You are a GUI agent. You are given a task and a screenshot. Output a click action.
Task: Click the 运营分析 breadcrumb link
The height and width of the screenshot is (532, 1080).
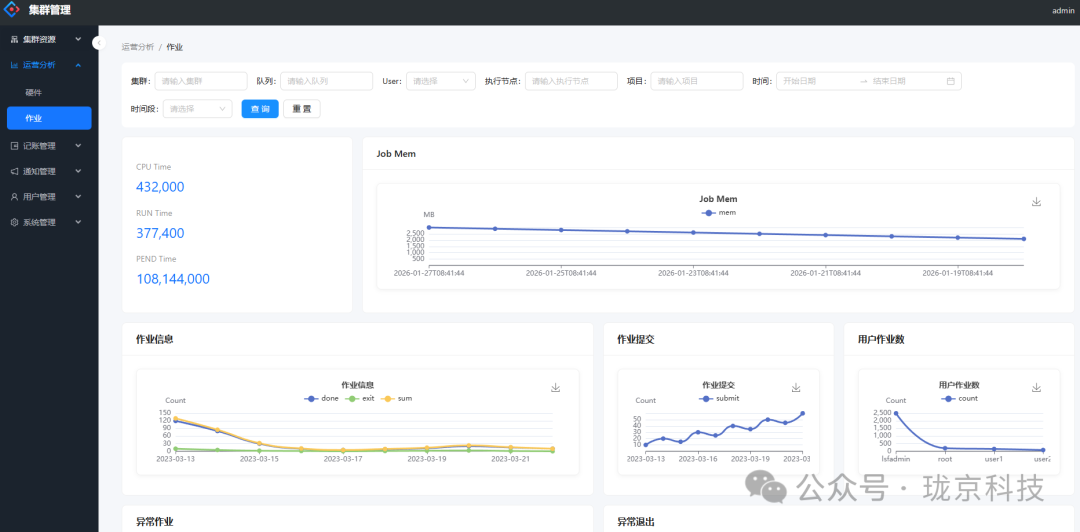tap(138, 47)
